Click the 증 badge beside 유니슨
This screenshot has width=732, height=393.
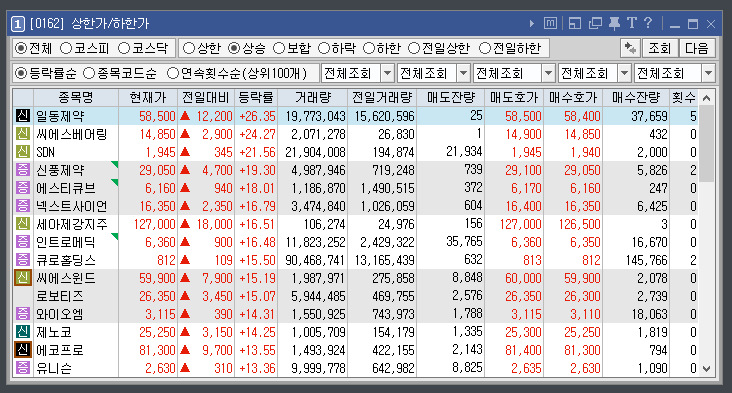(23, 368)
